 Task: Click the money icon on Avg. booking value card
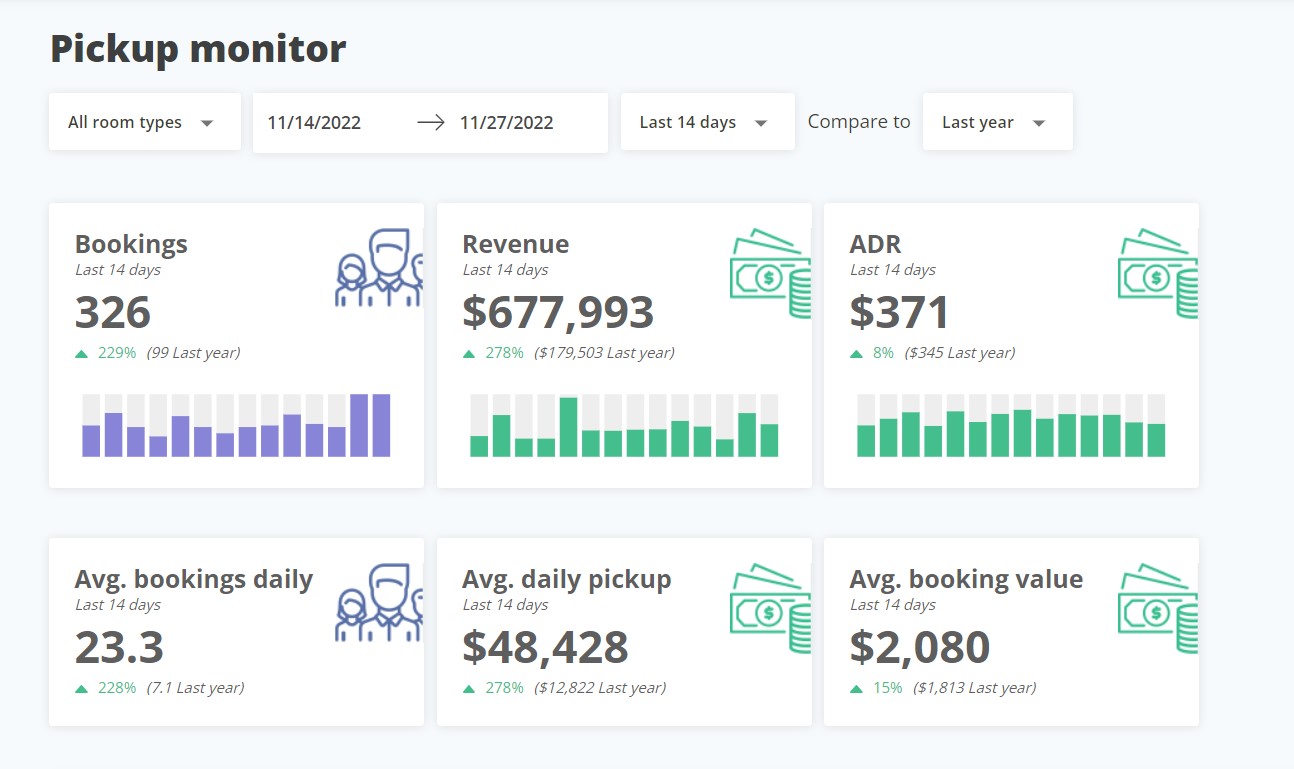tap(1158, 607)
